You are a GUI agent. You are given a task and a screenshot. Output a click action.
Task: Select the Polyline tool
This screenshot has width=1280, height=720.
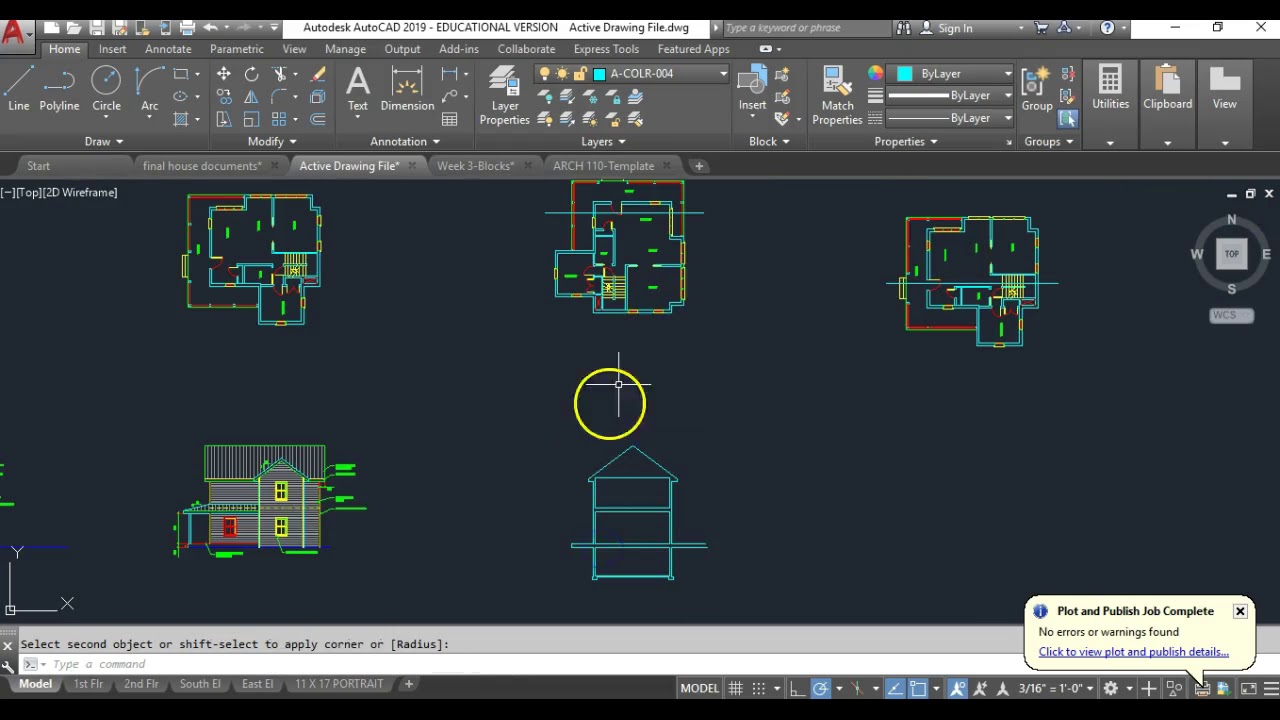[59, 88]
